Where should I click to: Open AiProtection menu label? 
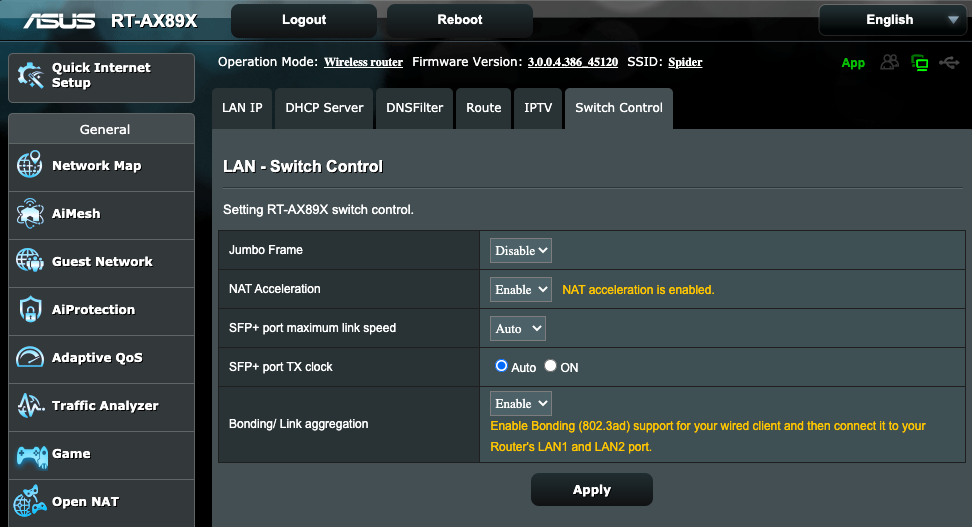(x=94, y=309)
